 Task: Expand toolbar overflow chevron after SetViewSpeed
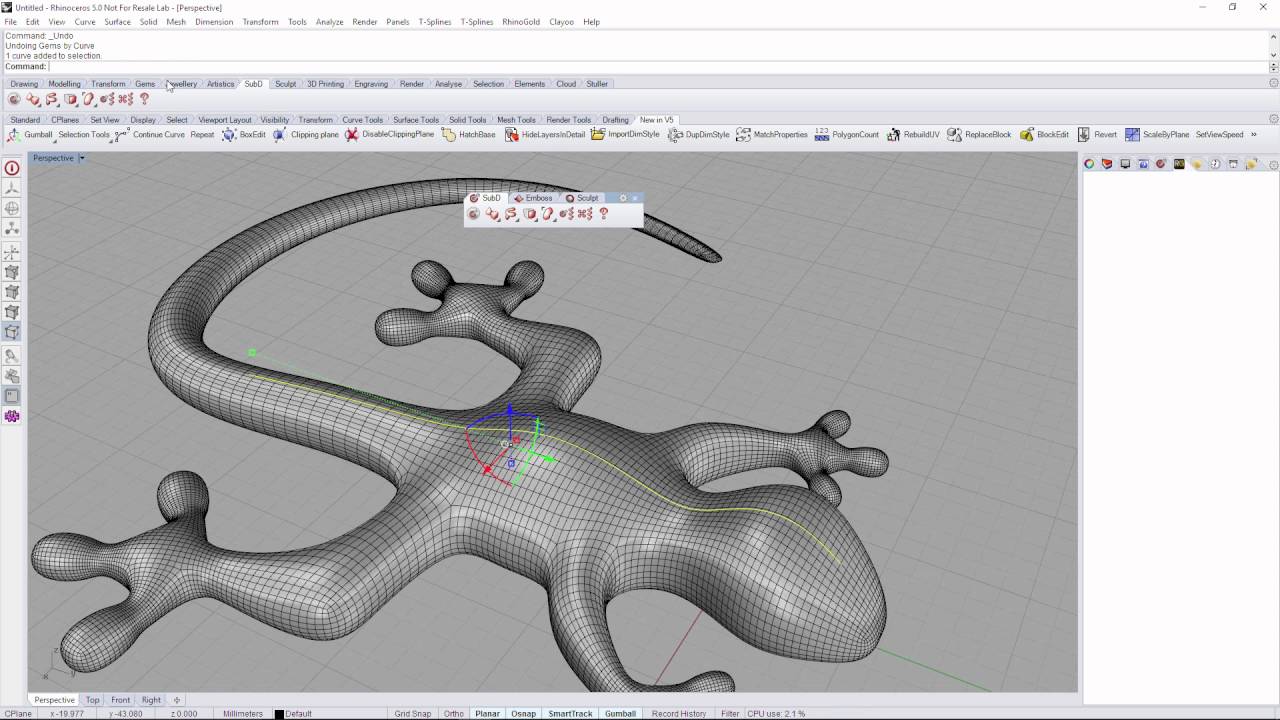[x=1254, y=134]
